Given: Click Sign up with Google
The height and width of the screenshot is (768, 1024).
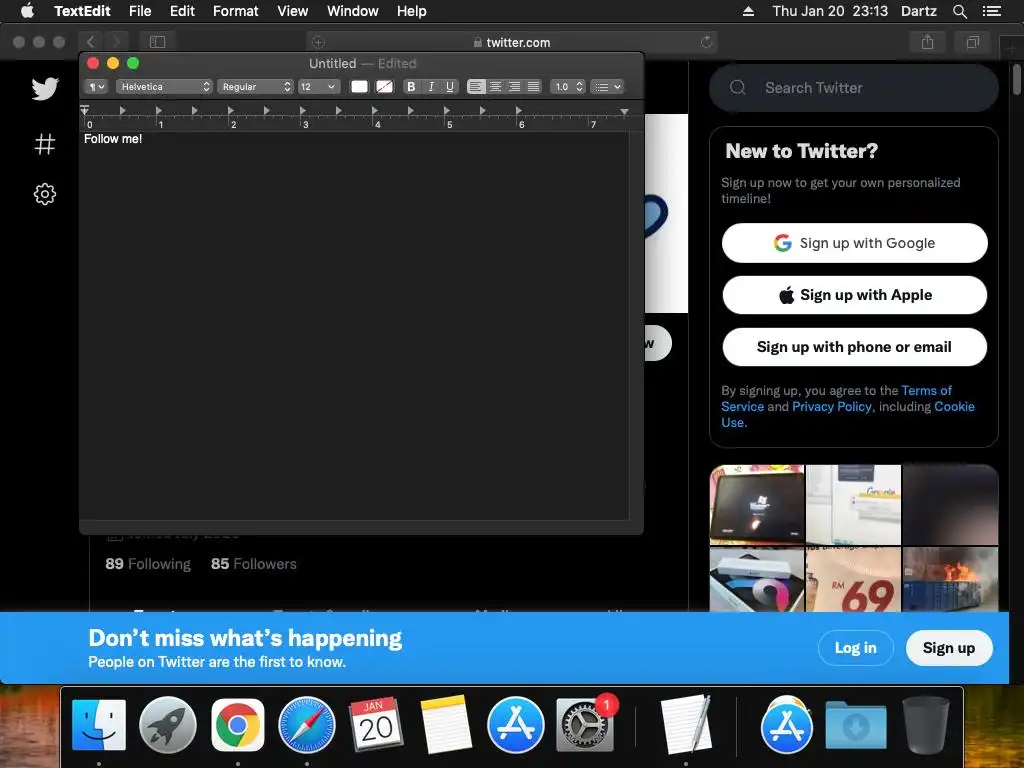Looking at the screenshot, I should click(x=854, y=243).
